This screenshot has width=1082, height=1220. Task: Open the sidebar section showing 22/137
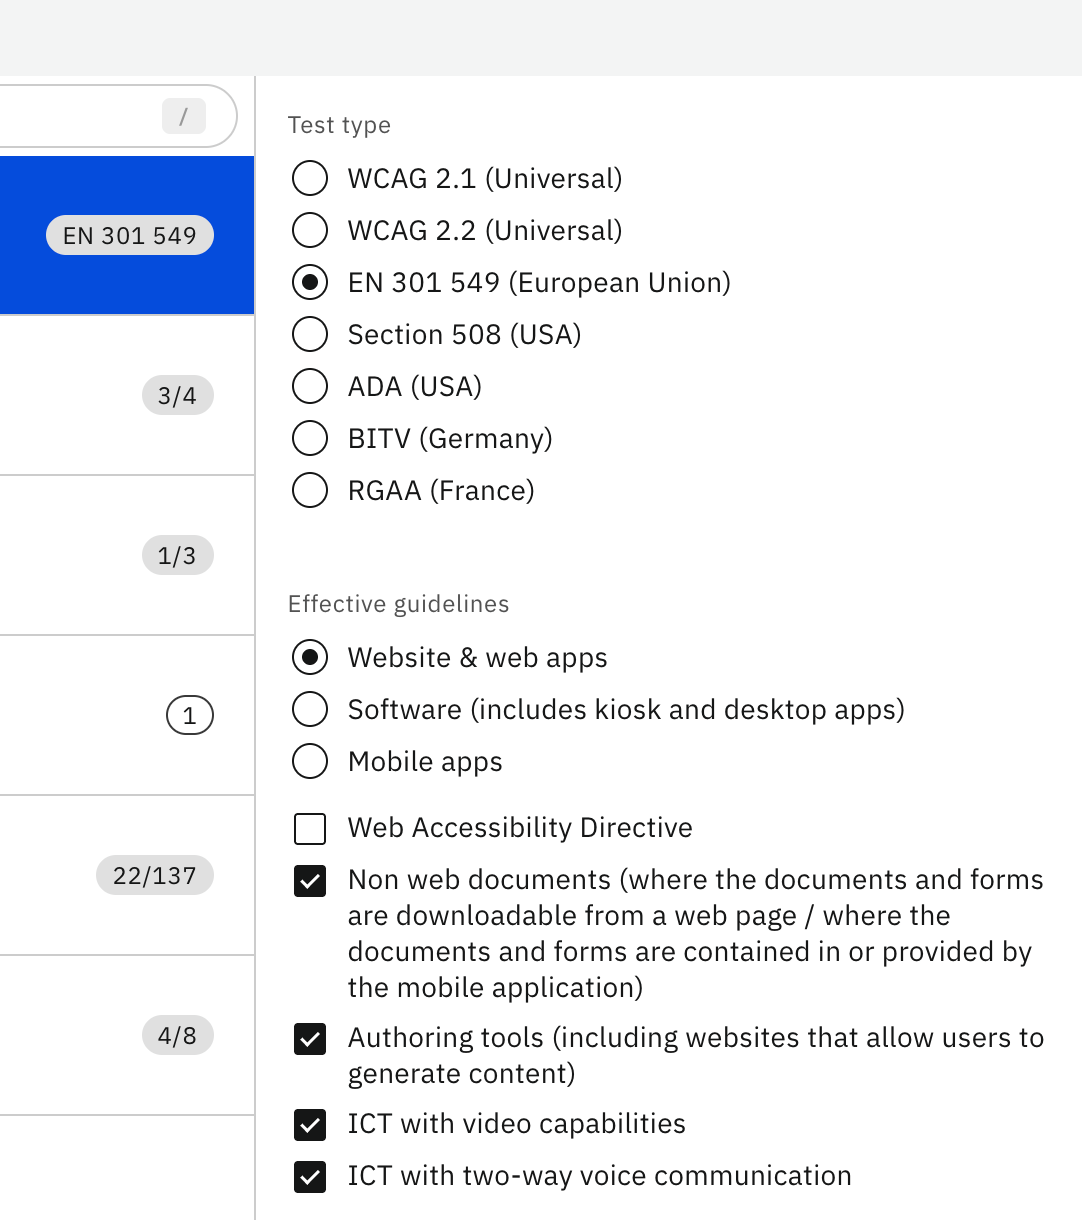click(154, 875)
